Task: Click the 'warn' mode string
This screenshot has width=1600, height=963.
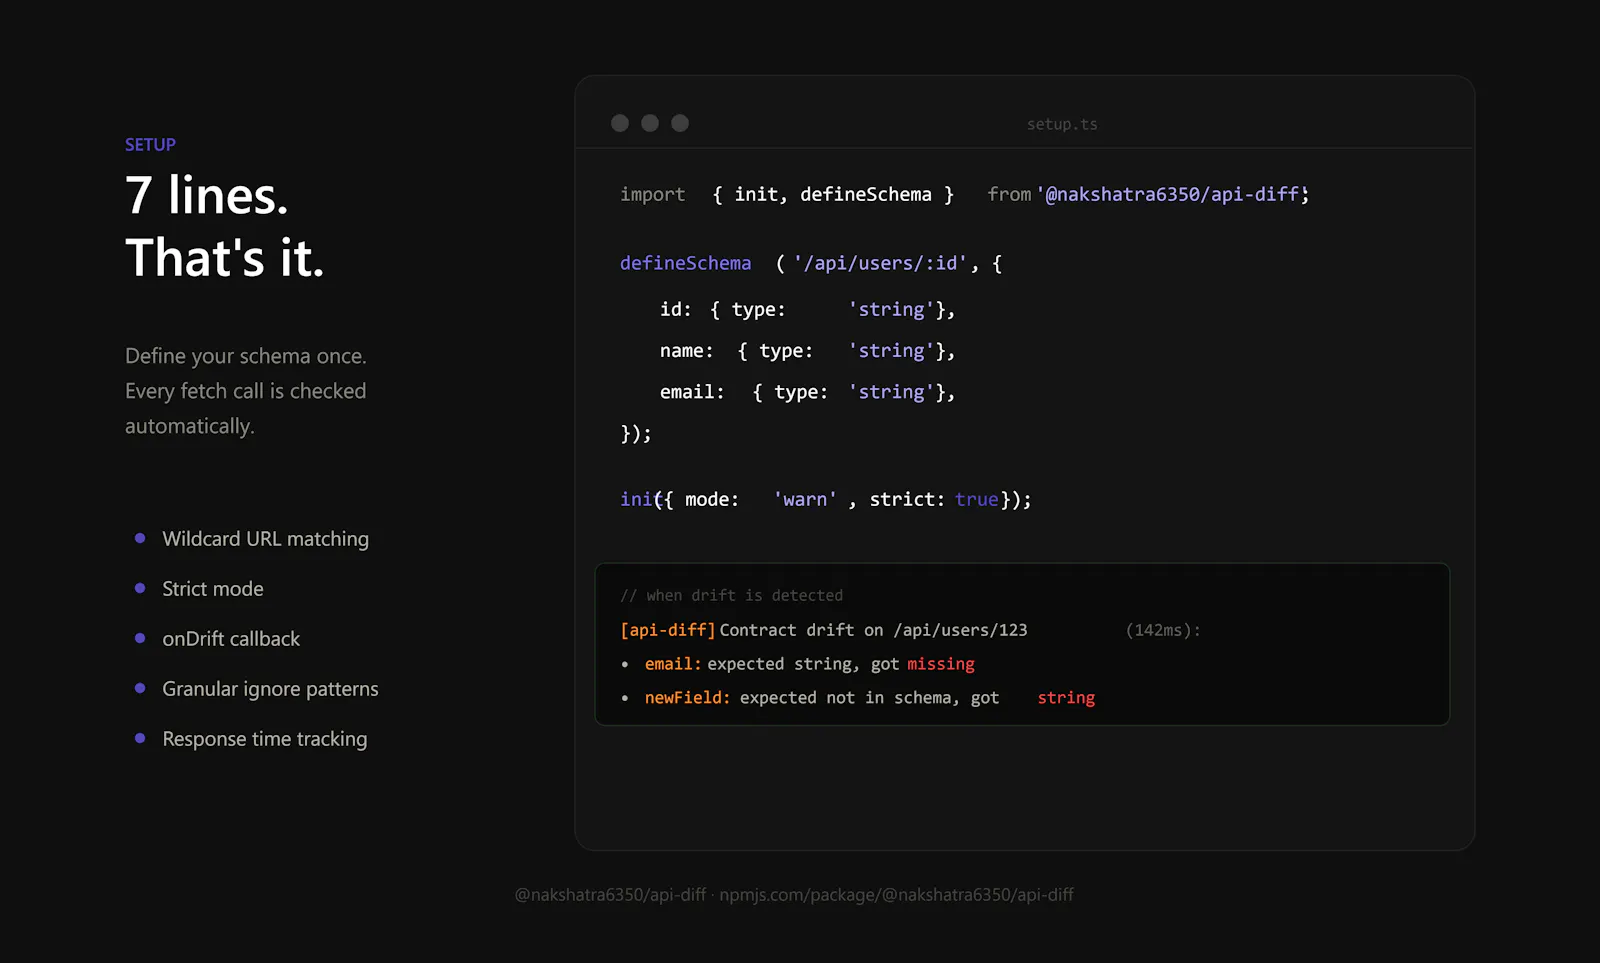Action: pos(805,499)
